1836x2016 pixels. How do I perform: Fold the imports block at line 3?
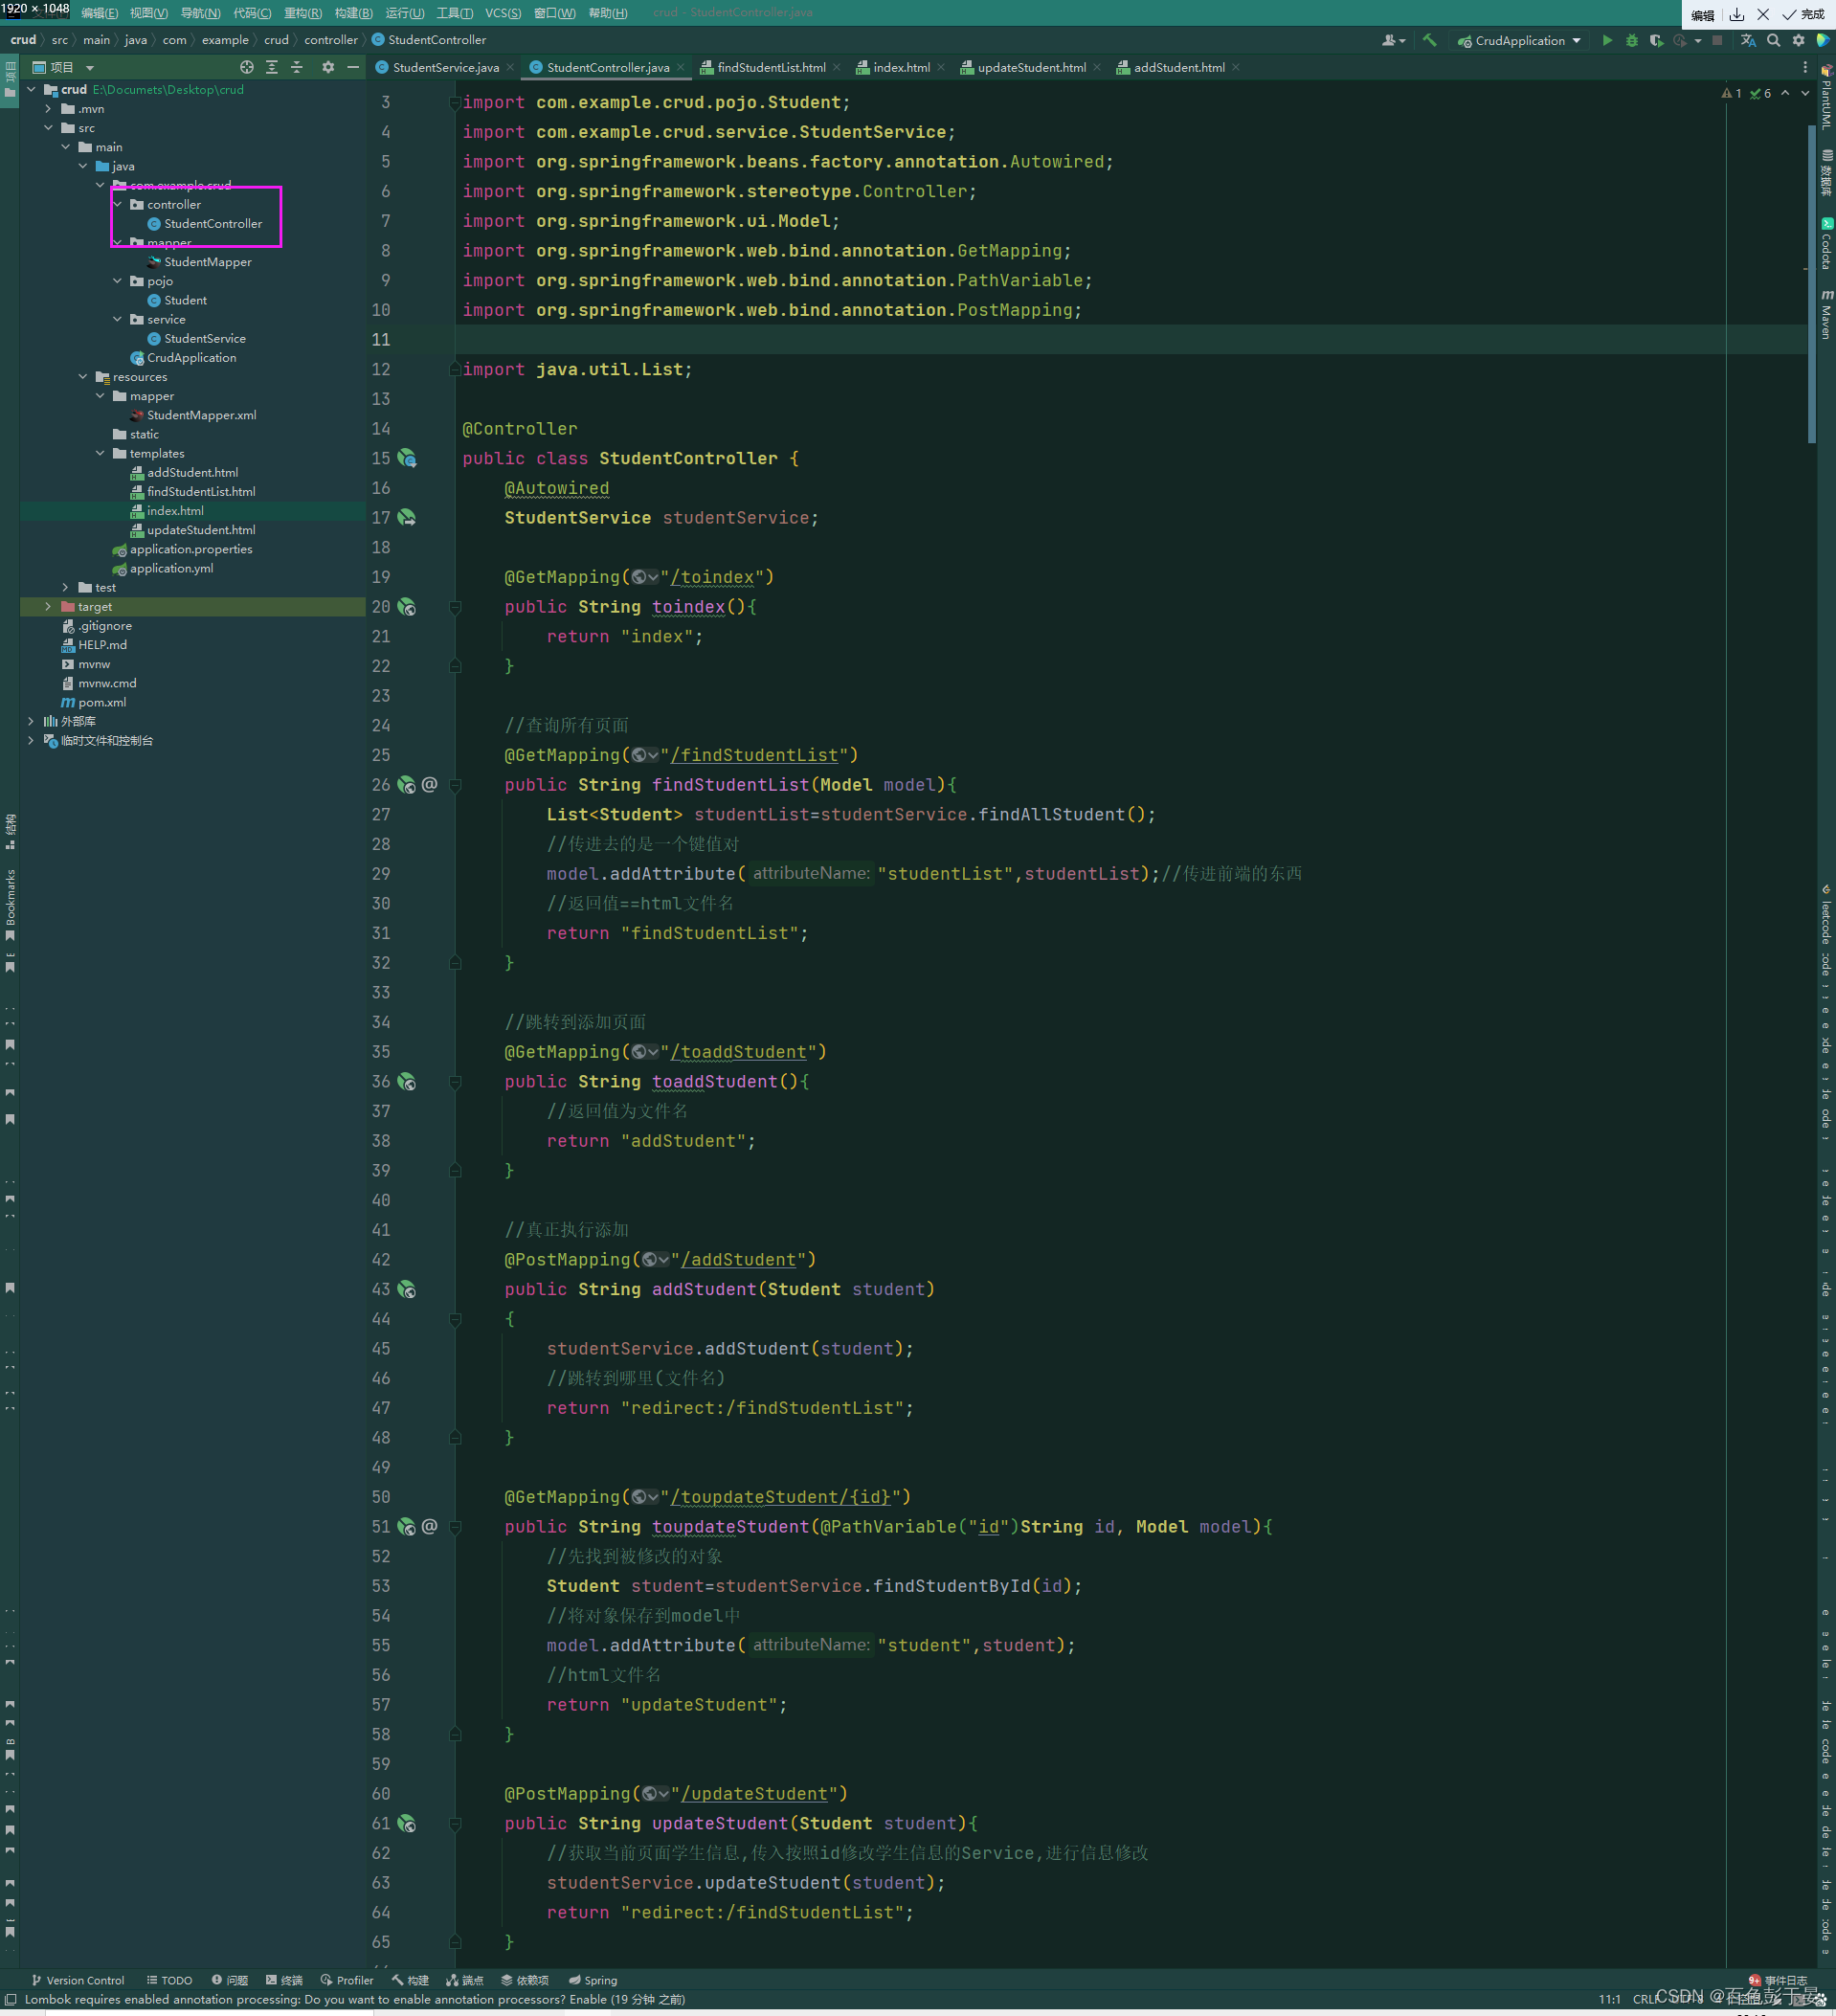pyautogui.click(x=455, y=102)
